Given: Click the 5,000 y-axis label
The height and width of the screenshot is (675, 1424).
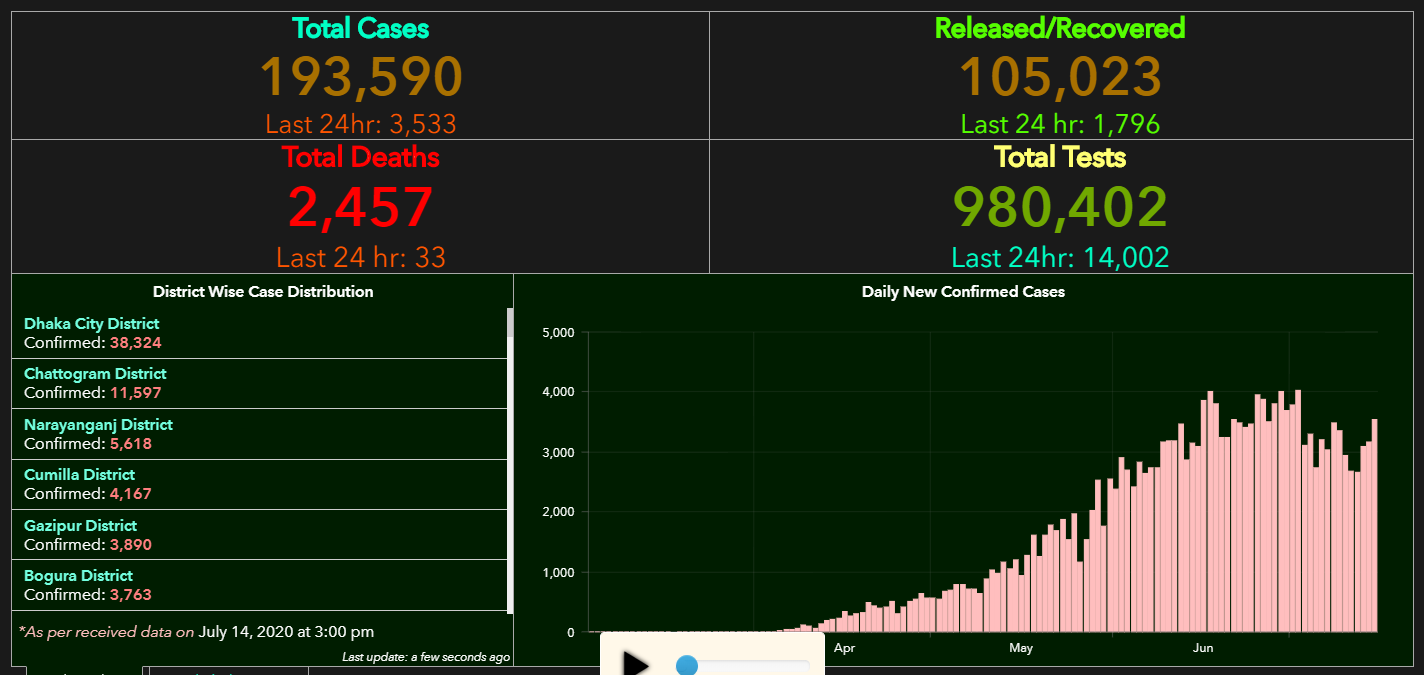Looking at the screenshot, I should pyautogui.click(x=557, y=333).
